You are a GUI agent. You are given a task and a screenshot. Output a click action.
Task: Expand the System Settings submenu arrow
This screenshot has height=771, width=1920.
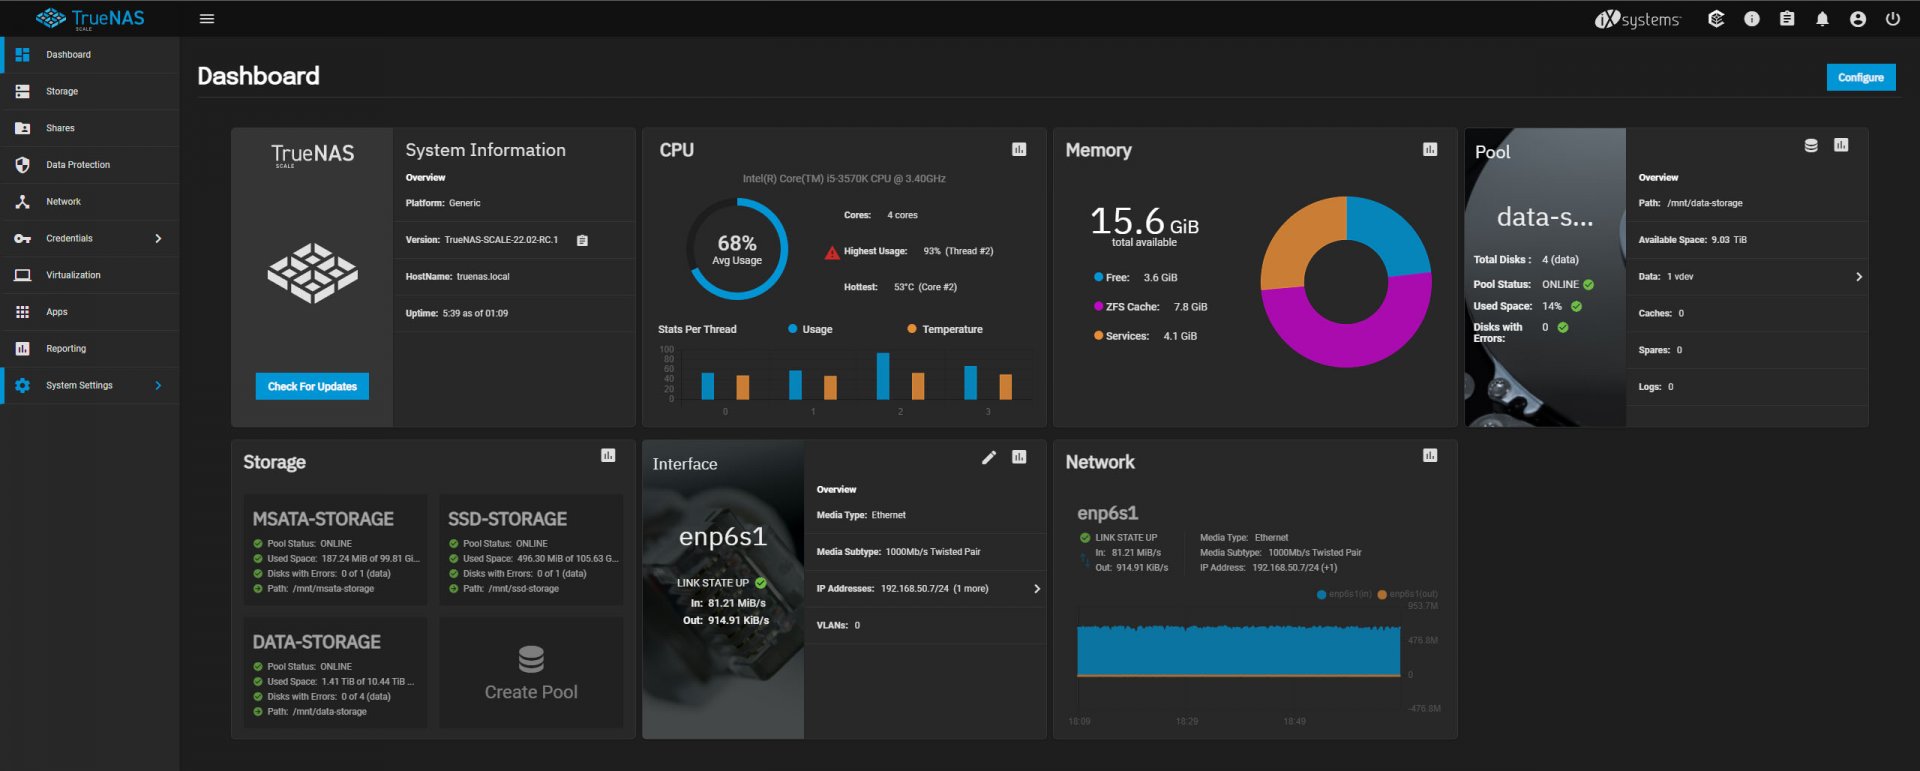click(x=158, y=386)
